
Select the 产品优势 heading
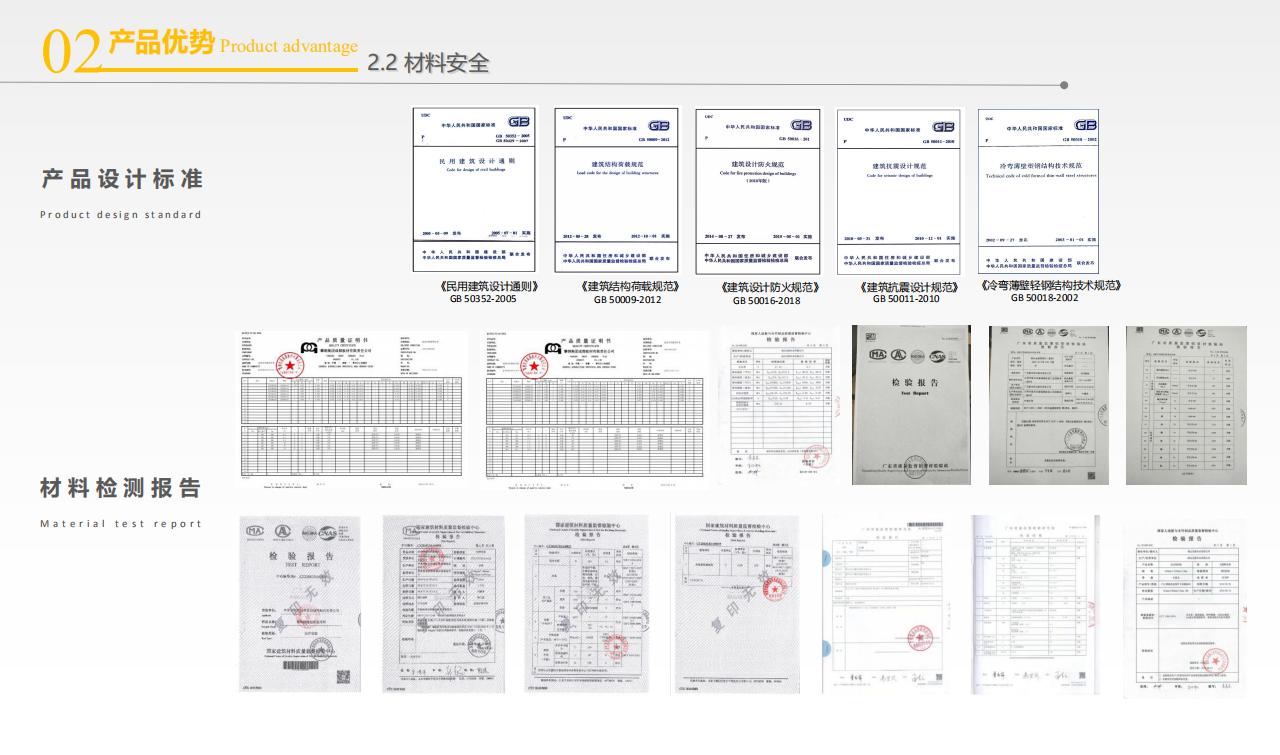[x=161, y=42]
